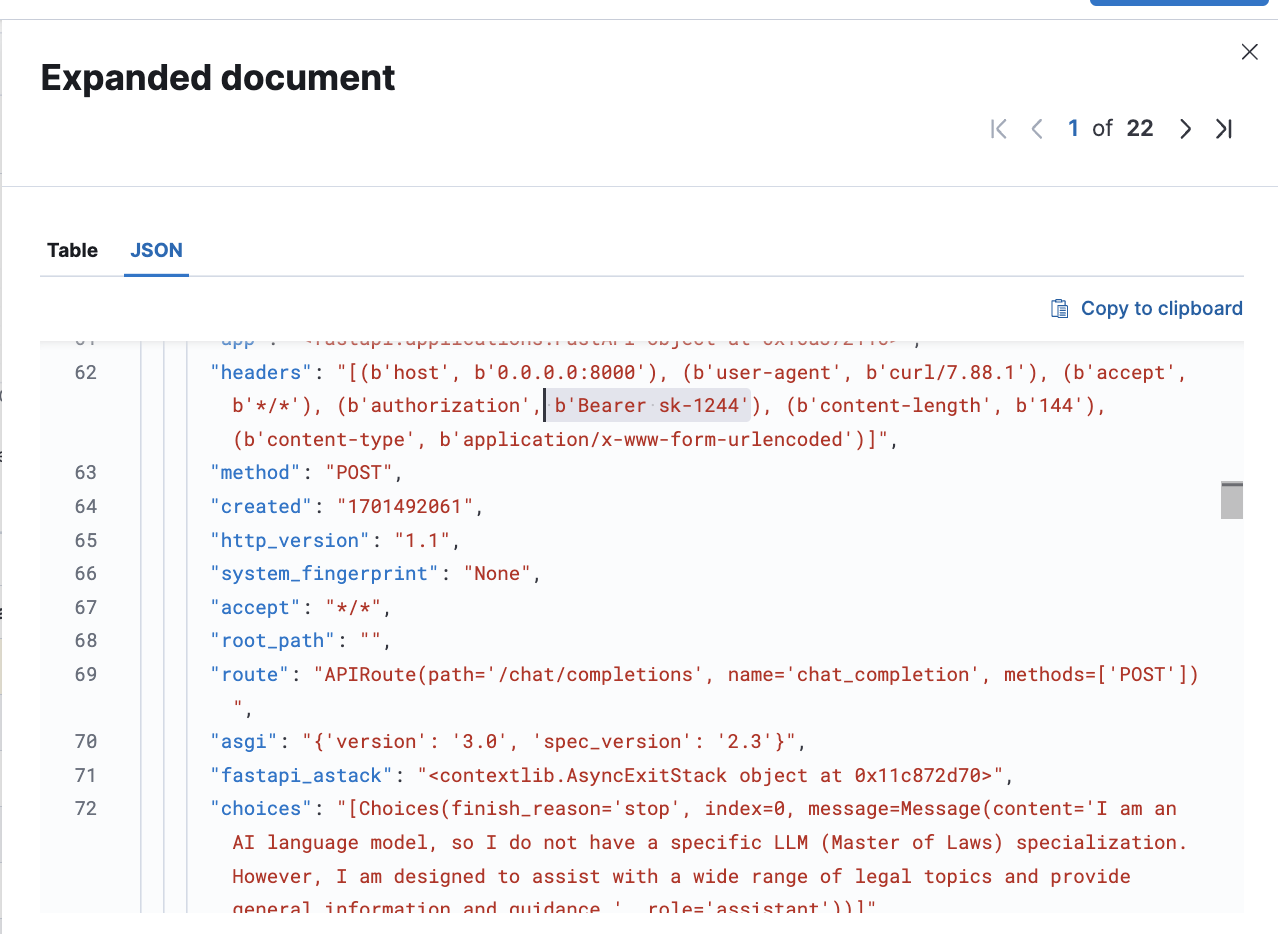Click the highlighted Bearer sk-1244 text
Viewport: 1278px width, 934px height.
click(651, 406)
